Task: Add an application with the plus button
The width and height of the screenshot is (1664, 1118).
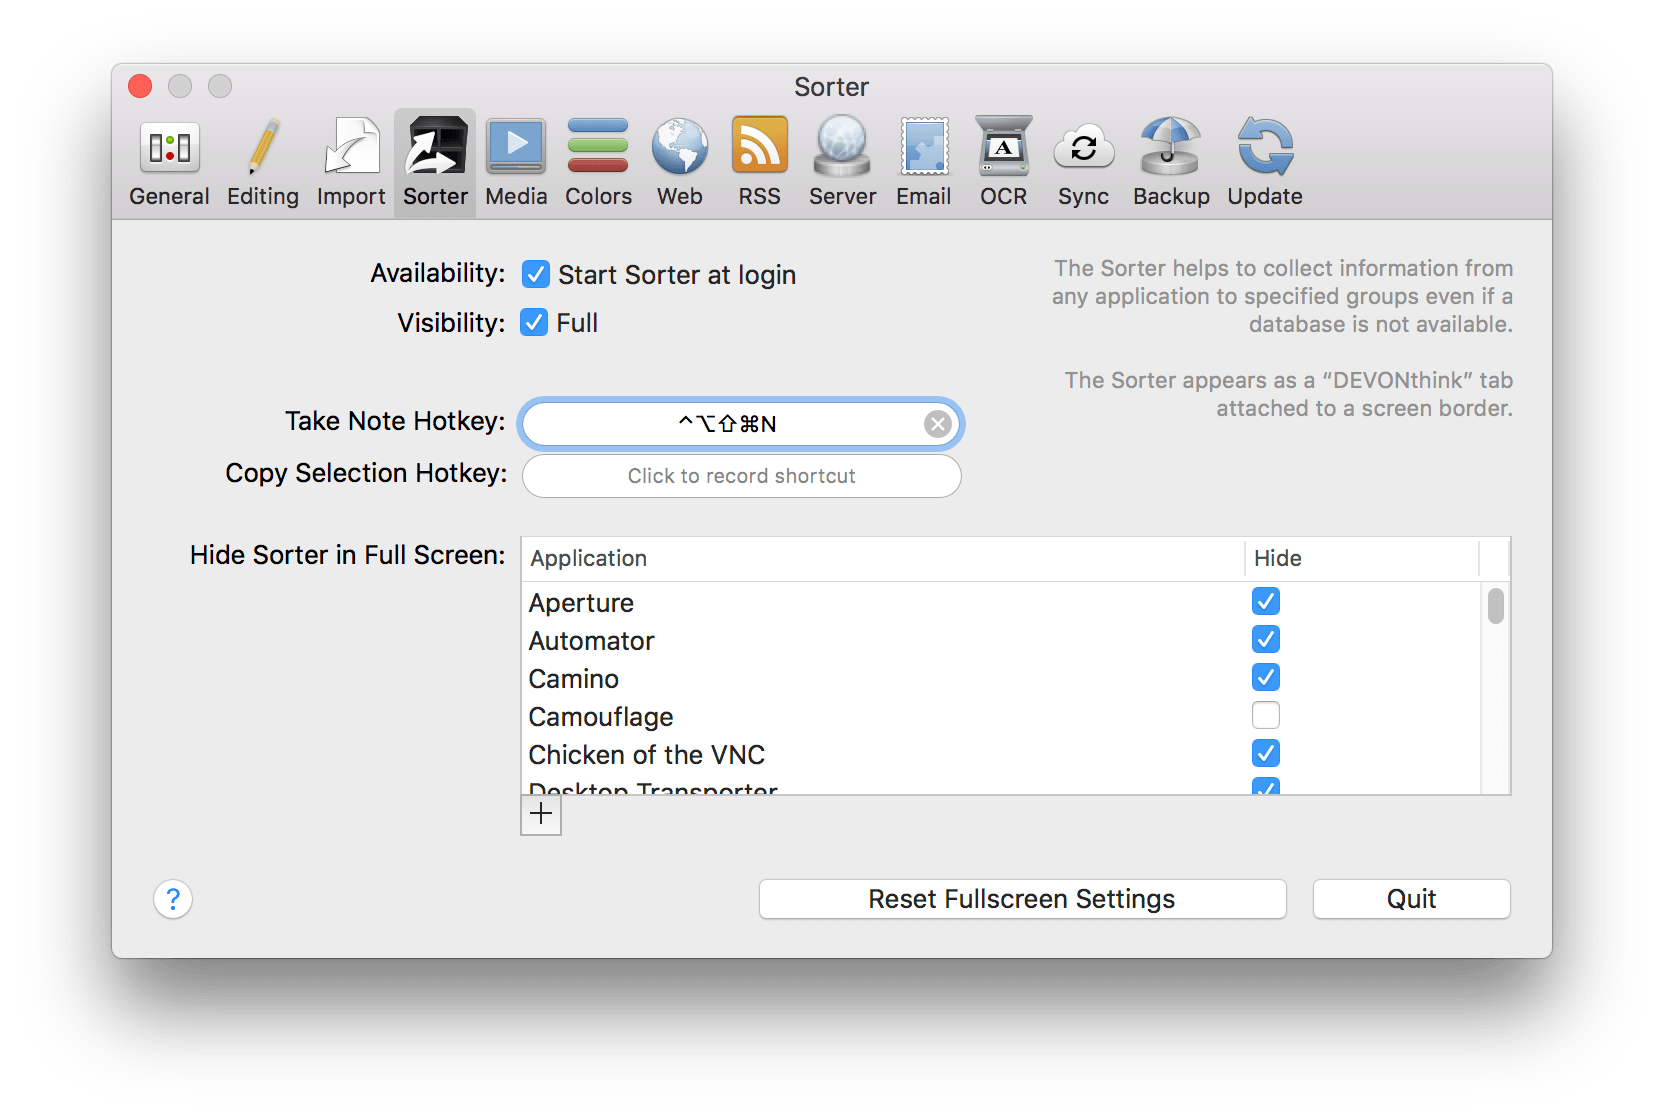Action: coord(541,814)
